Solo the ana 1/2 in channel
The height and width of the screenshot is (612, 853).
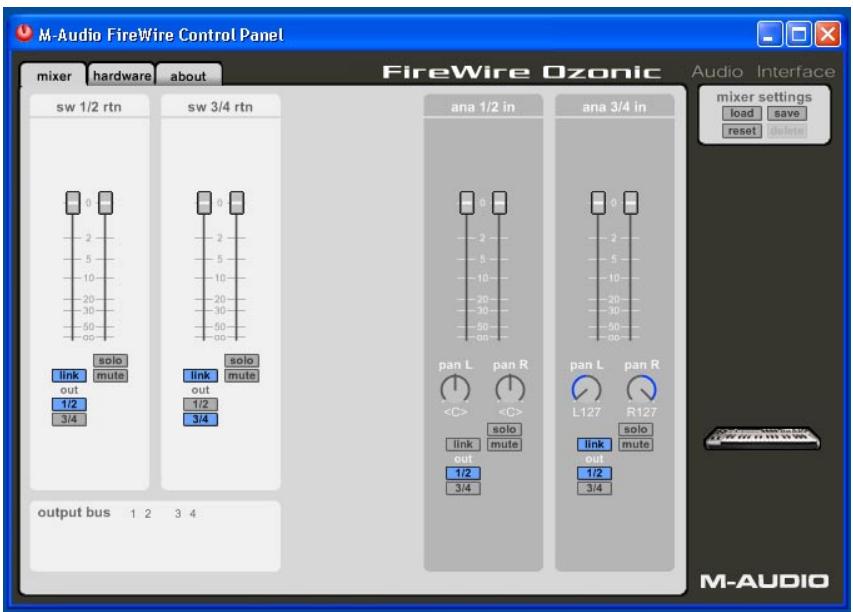[x=504, y=429]
